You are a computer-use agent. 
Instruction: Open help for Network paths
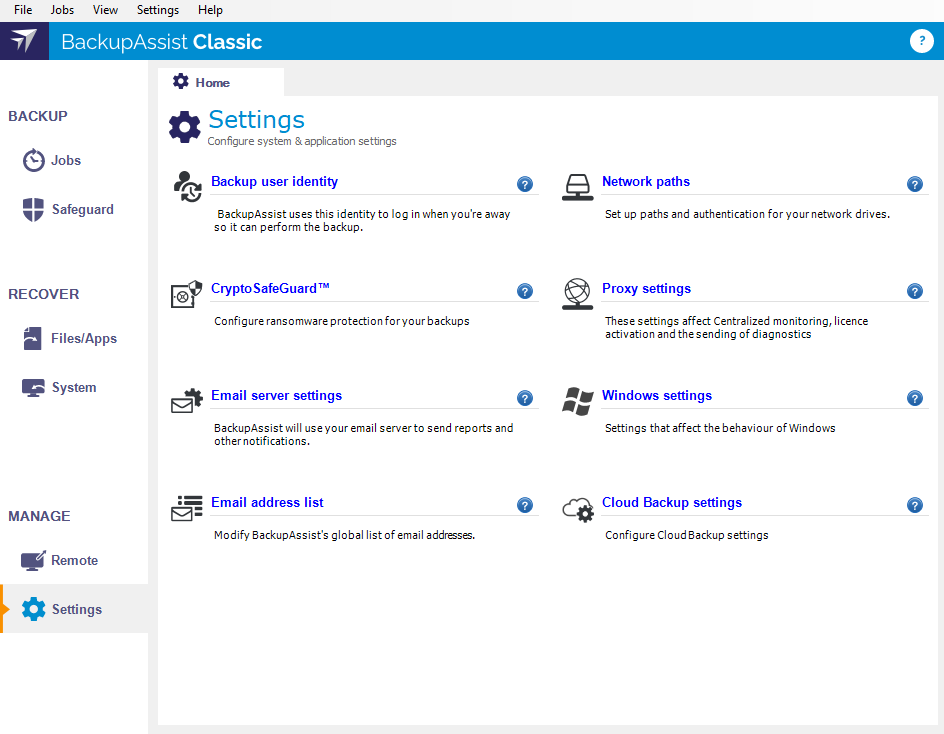(x=914, y=184)
